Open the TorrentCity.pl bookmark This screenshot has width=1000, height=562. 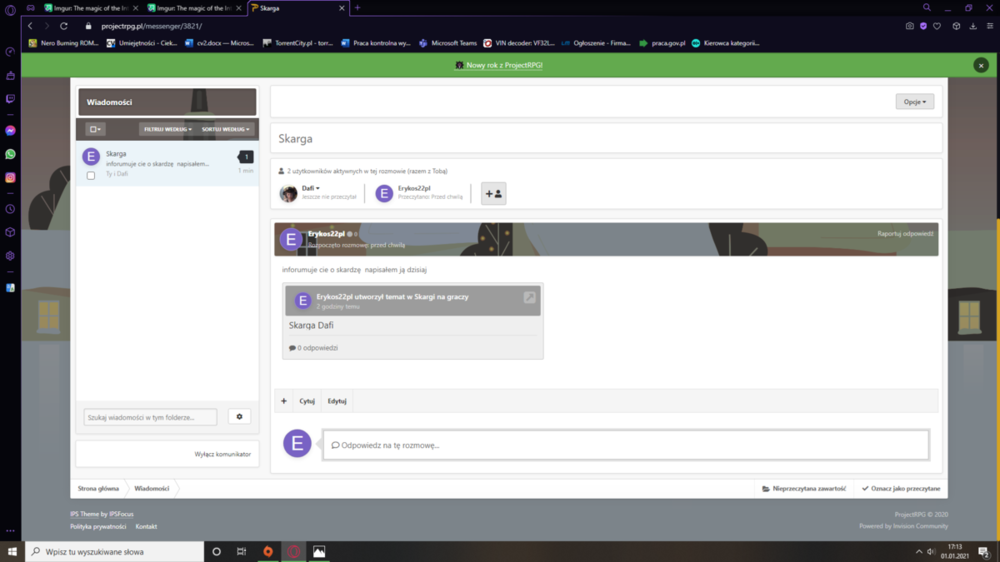click(x=298, y=43)
